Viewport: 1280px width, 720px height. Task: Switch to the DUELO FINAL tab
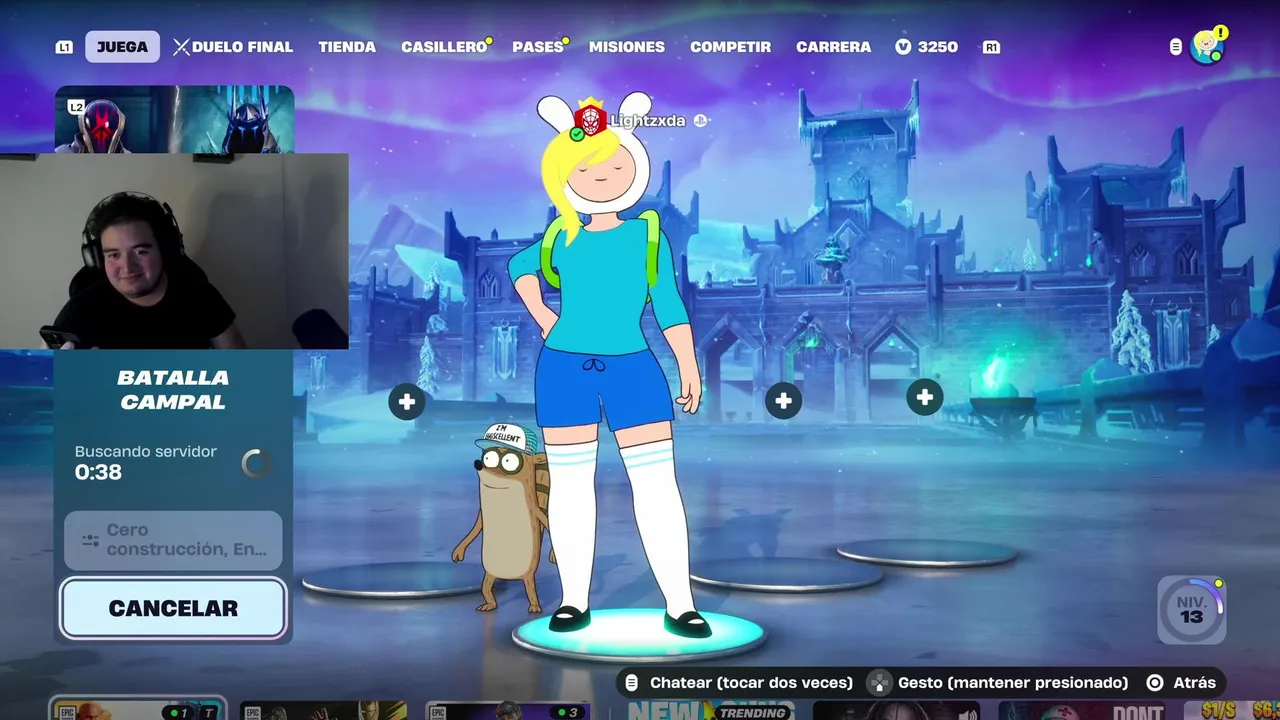tap(233, 47)
